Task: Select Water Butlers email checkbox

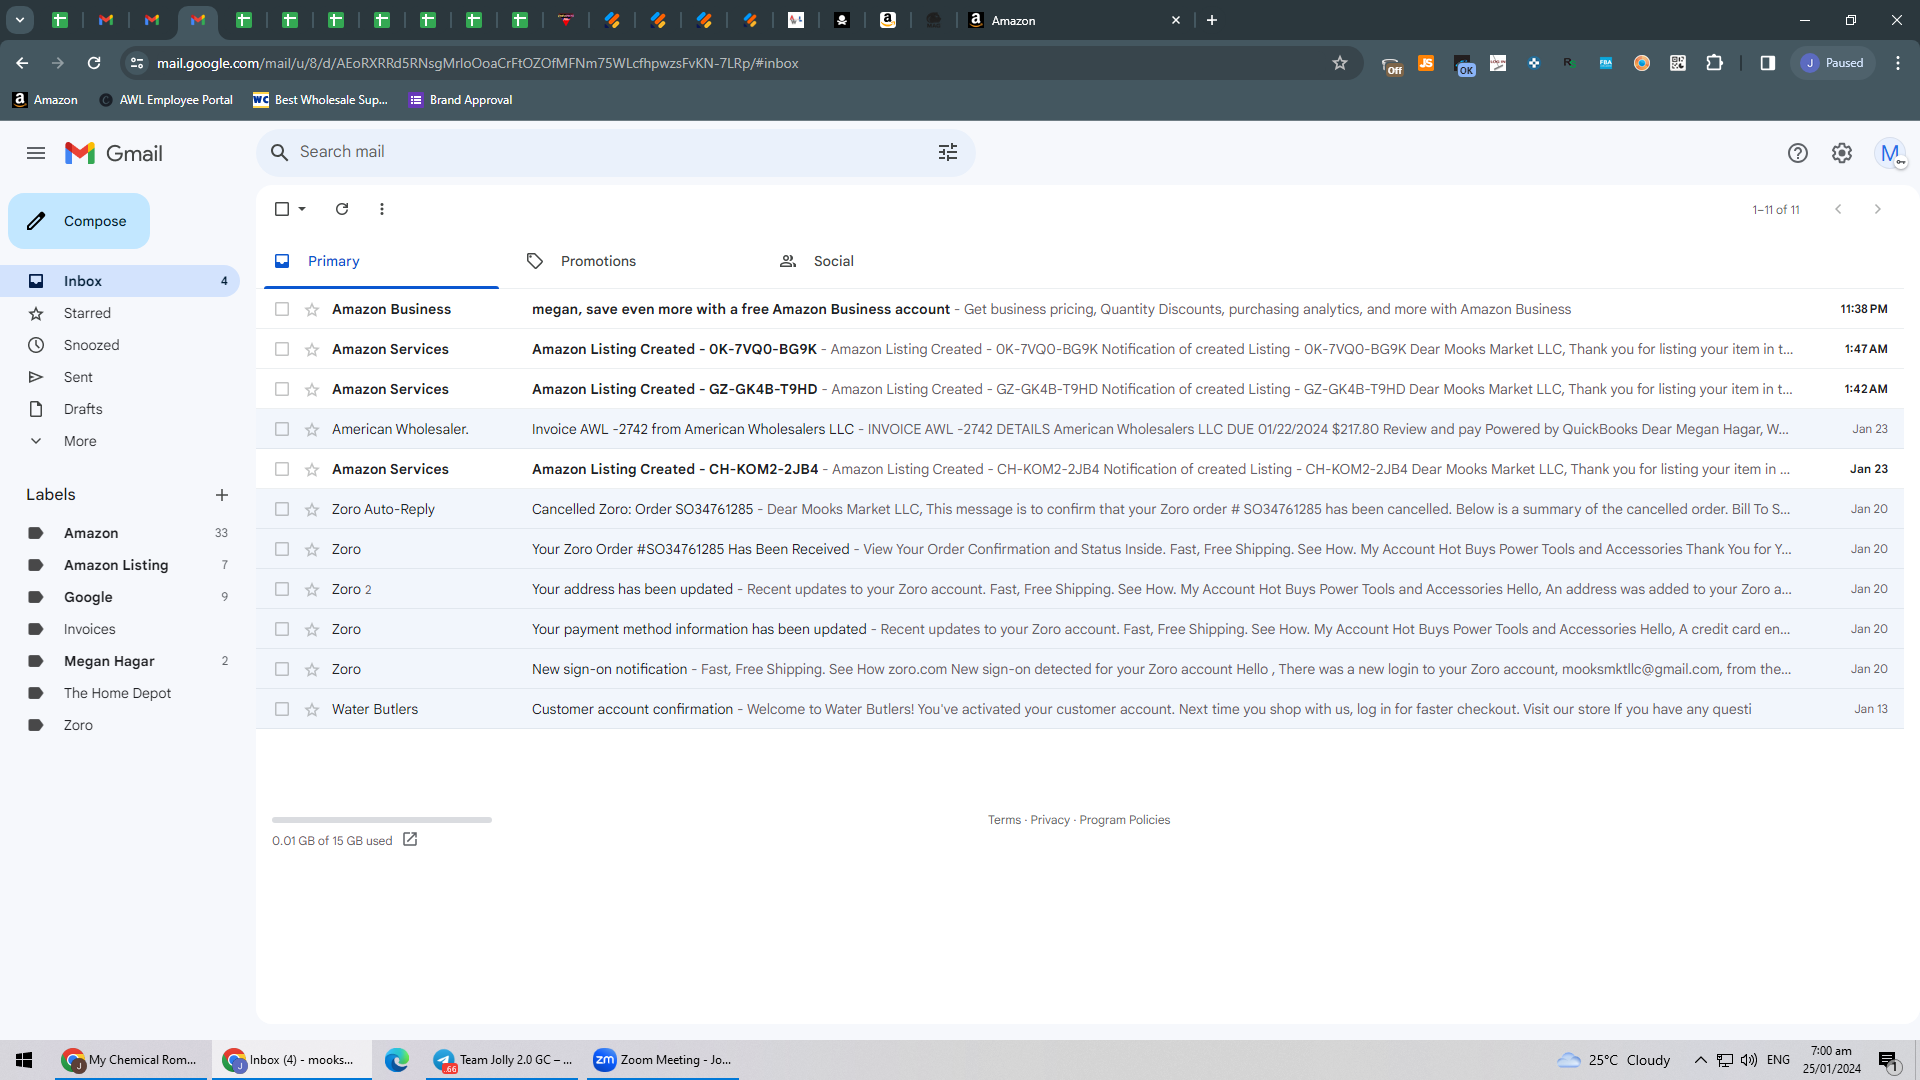Action: point(282,710)
